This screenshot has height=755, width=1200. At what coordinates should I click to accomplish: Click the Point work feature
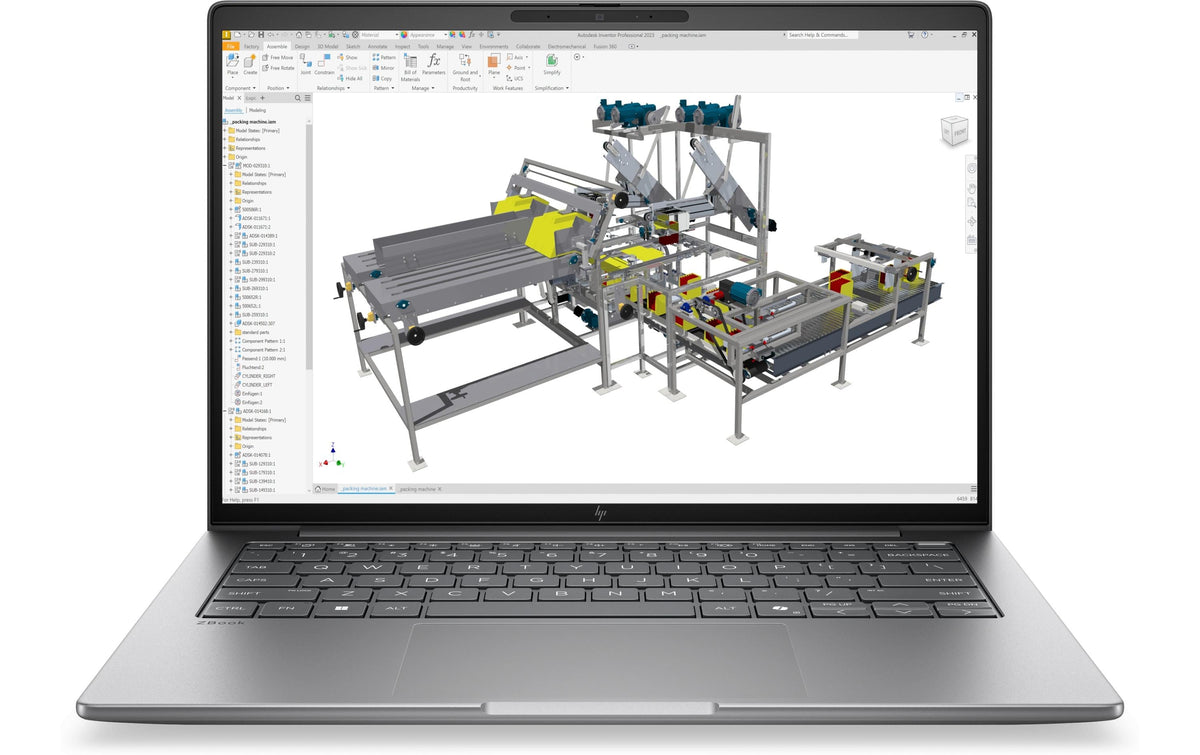coord(517,68)
